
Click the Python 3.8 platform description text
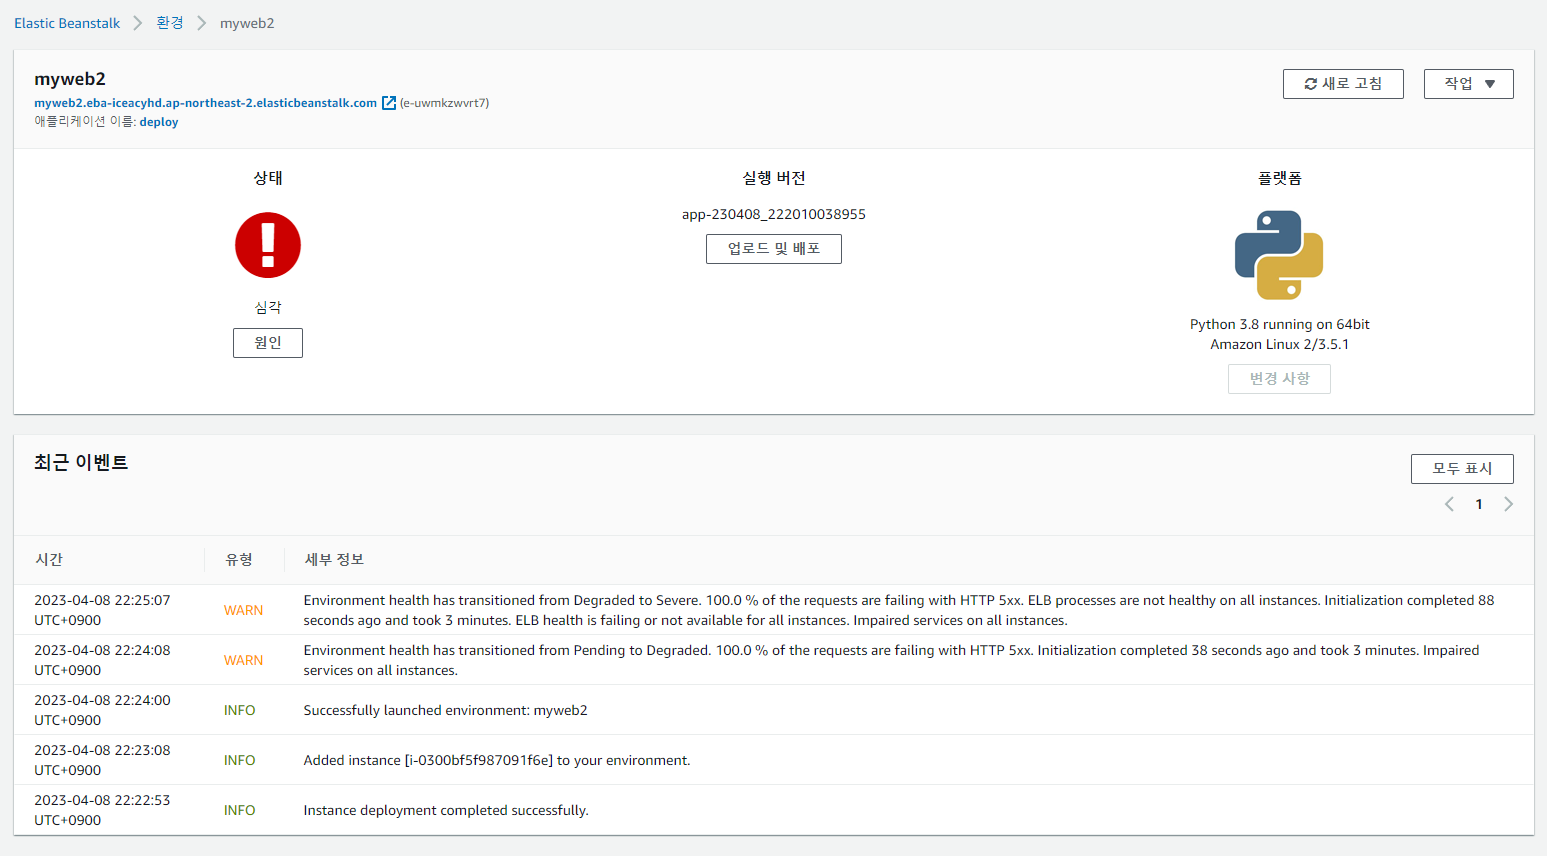1279,334
